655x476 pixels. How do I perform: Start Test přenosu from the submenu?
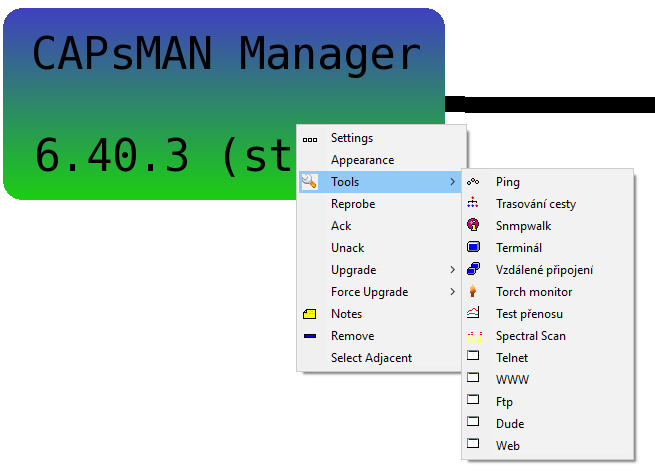548,314
